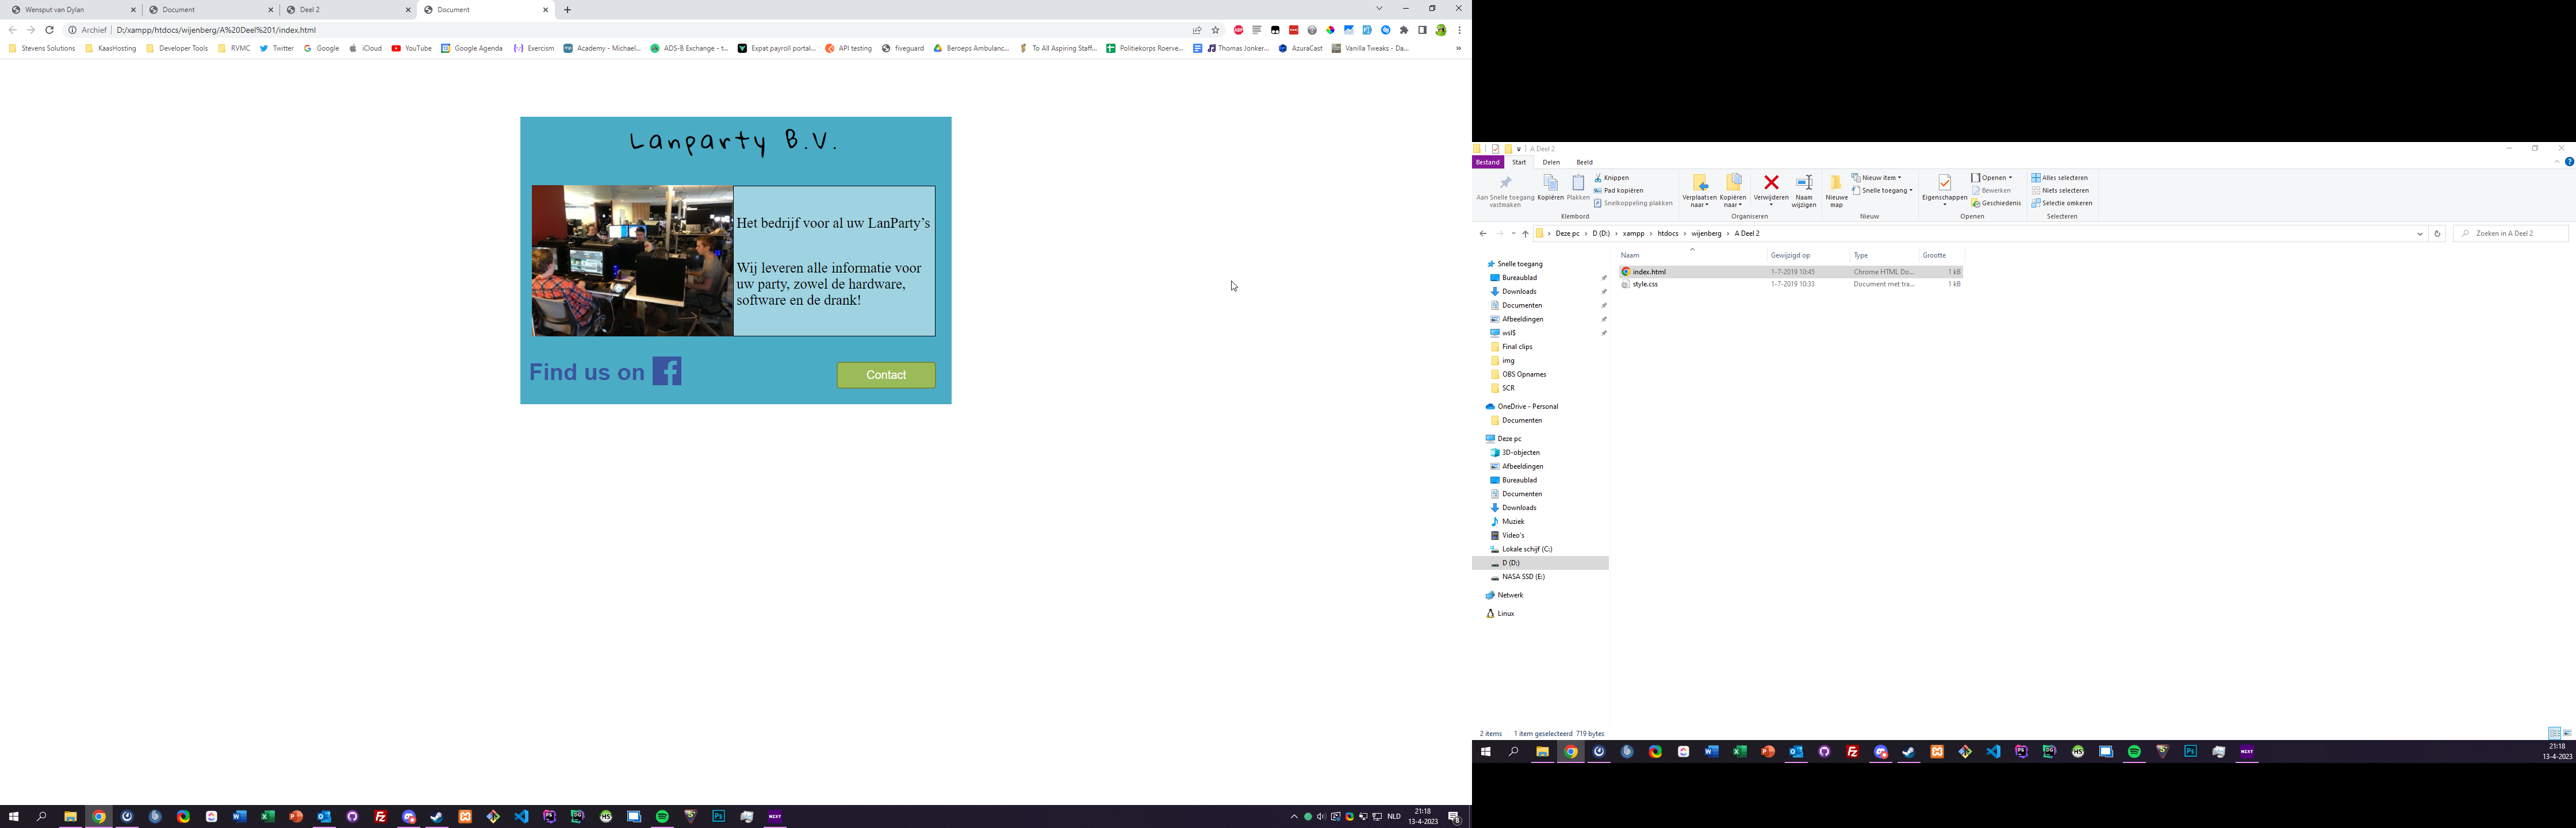The height and width of the screenshot is (828, 2576).
Task: Open the Nieuw item dropdown
Action: [x=1877, y=178]
